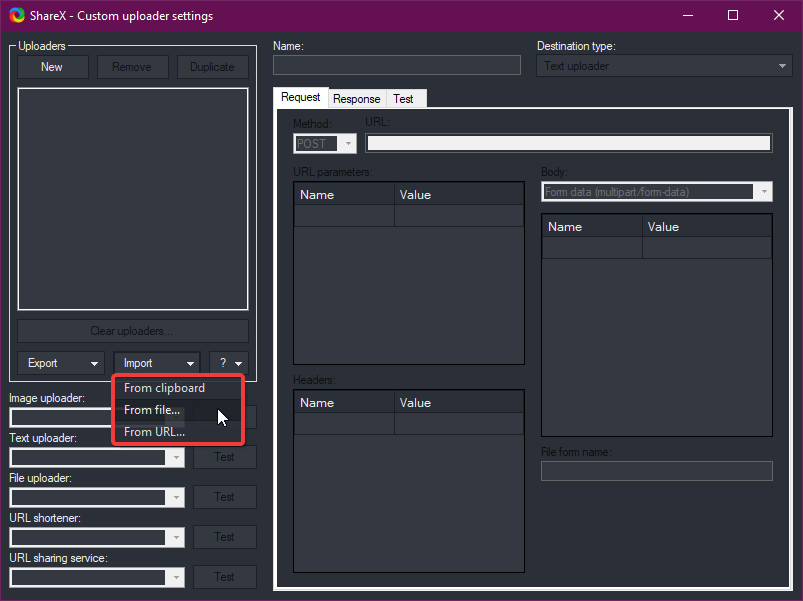This screenshot has height=601, width=803.
Task: Open the Body type dropdown
Action: (657, 192)
